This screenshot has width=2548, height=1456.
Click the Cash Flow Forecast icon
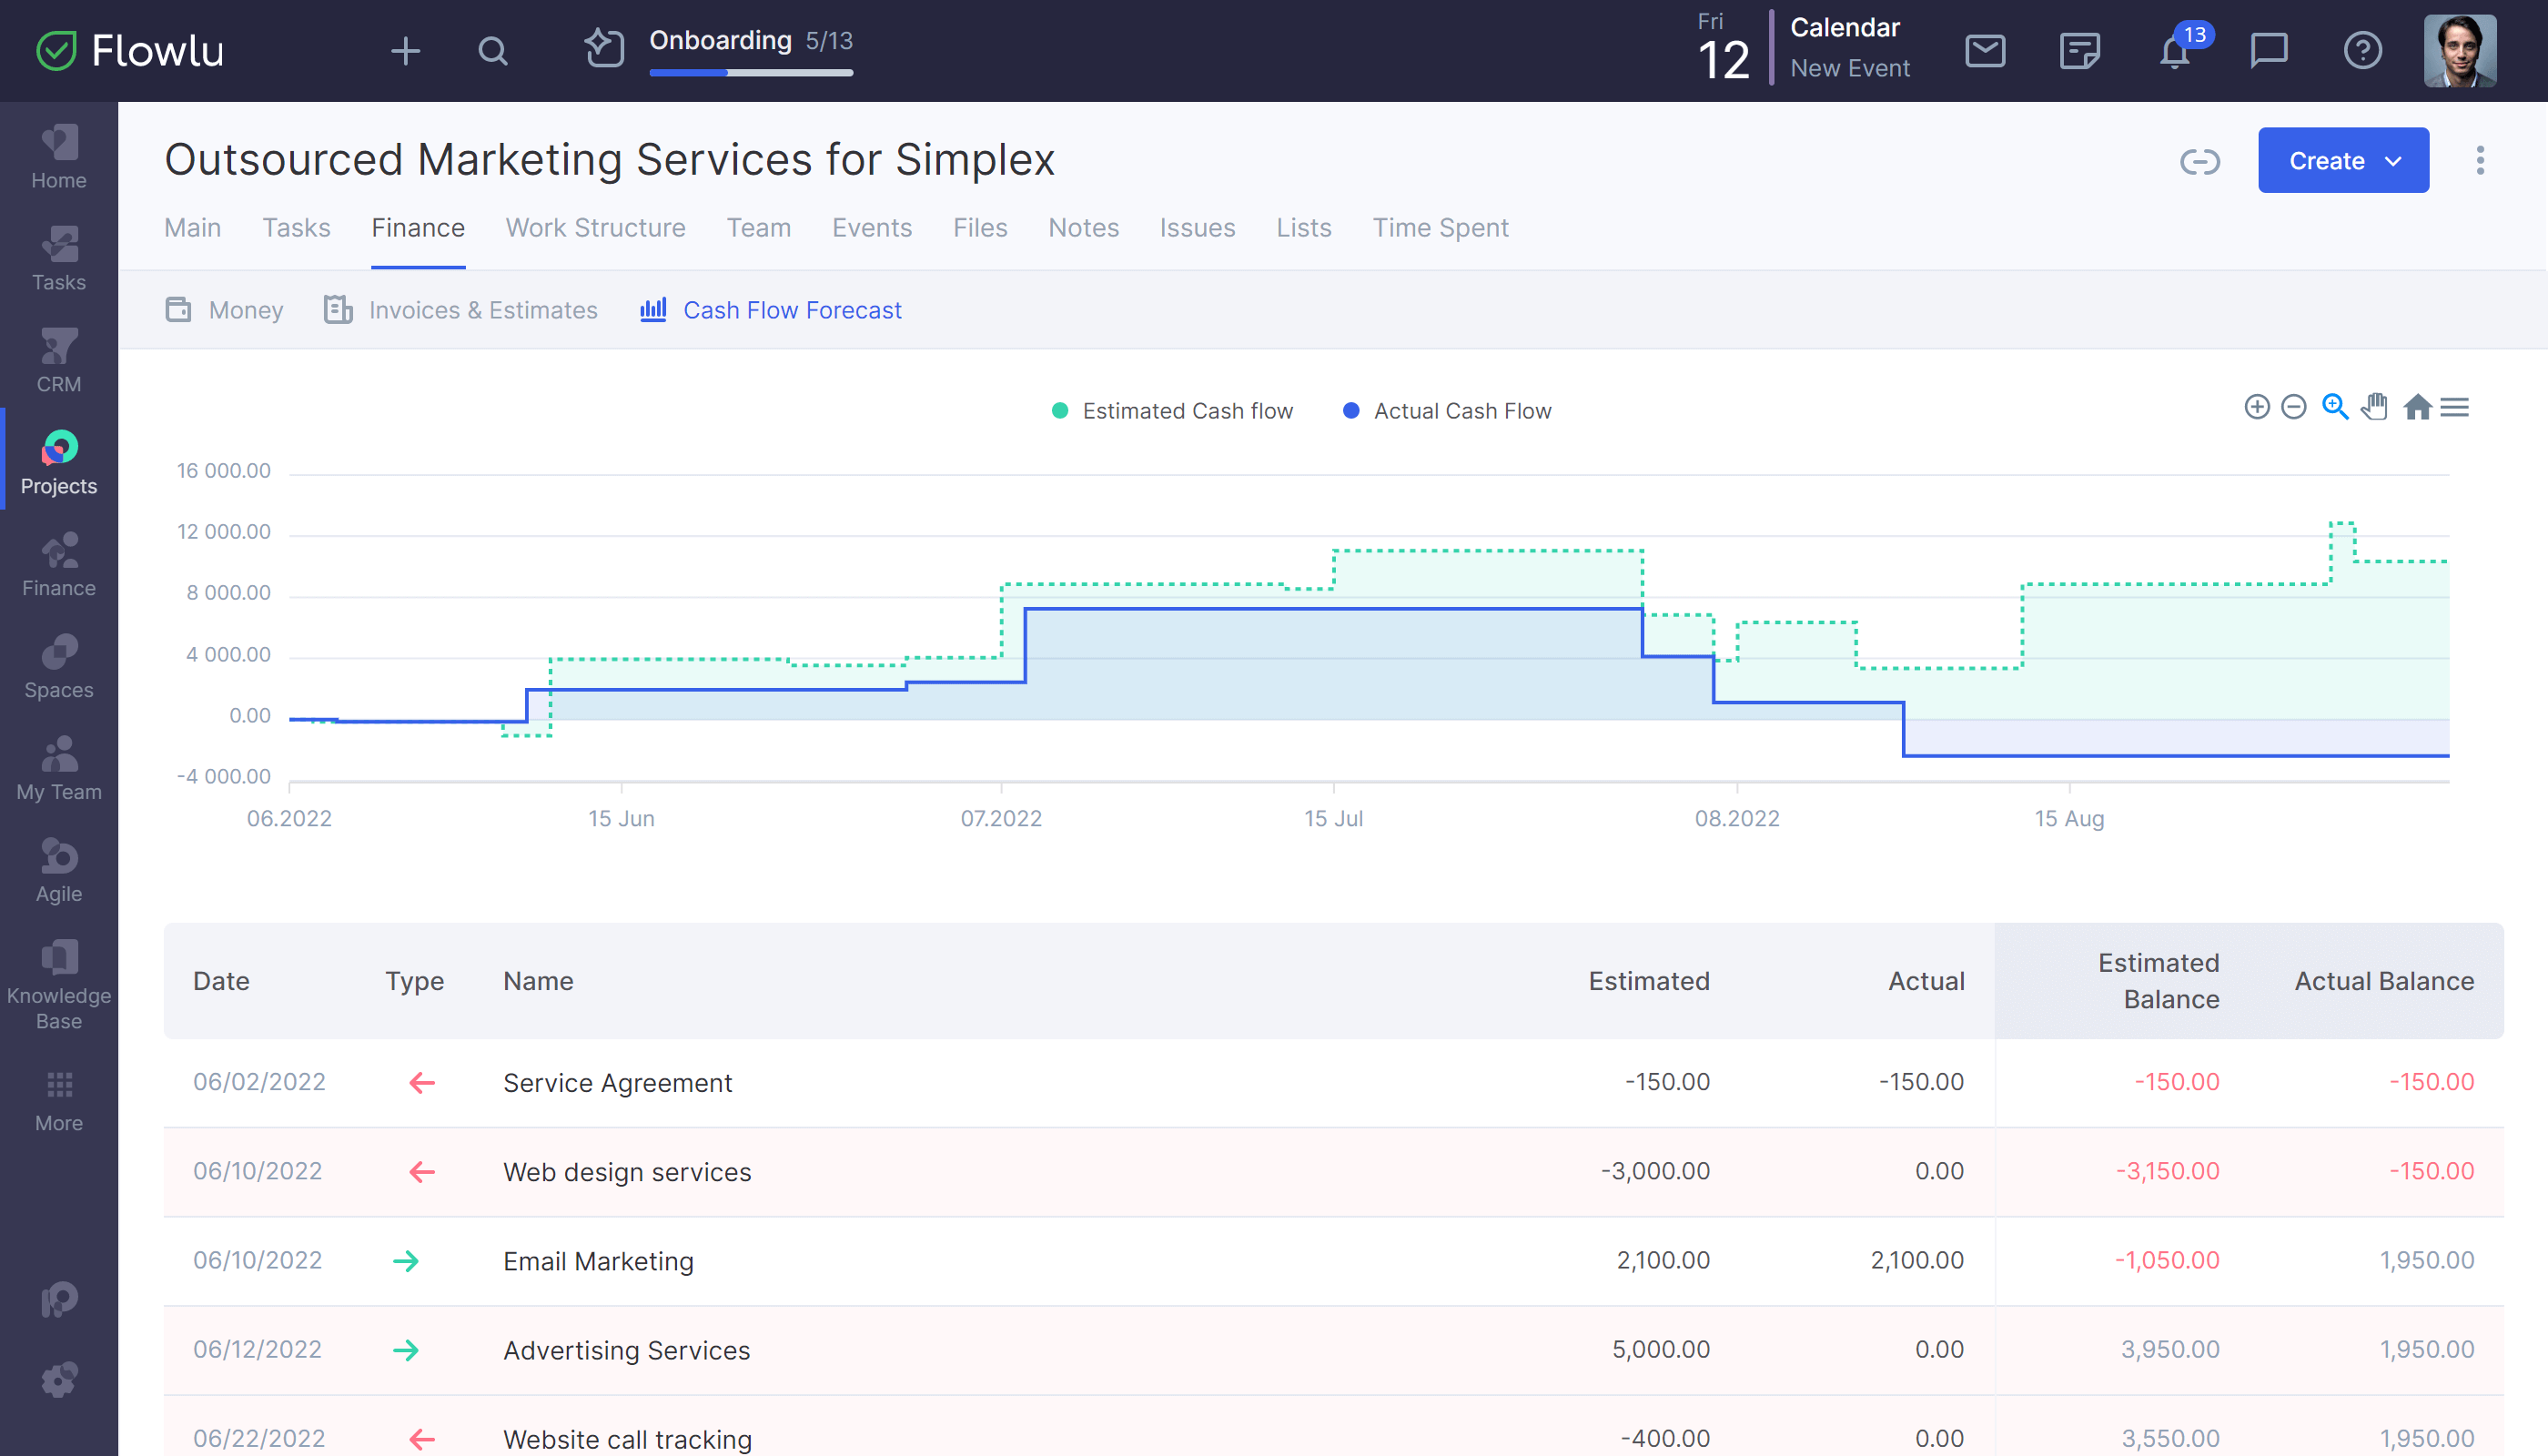[654, 309]
